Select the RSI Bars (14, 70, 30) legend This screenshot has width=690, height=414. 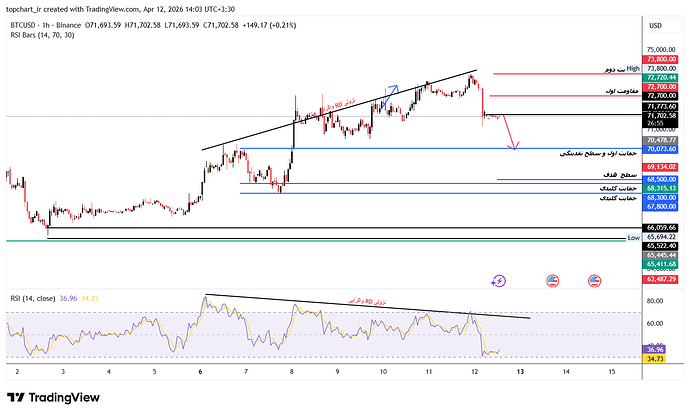[42, 35]
